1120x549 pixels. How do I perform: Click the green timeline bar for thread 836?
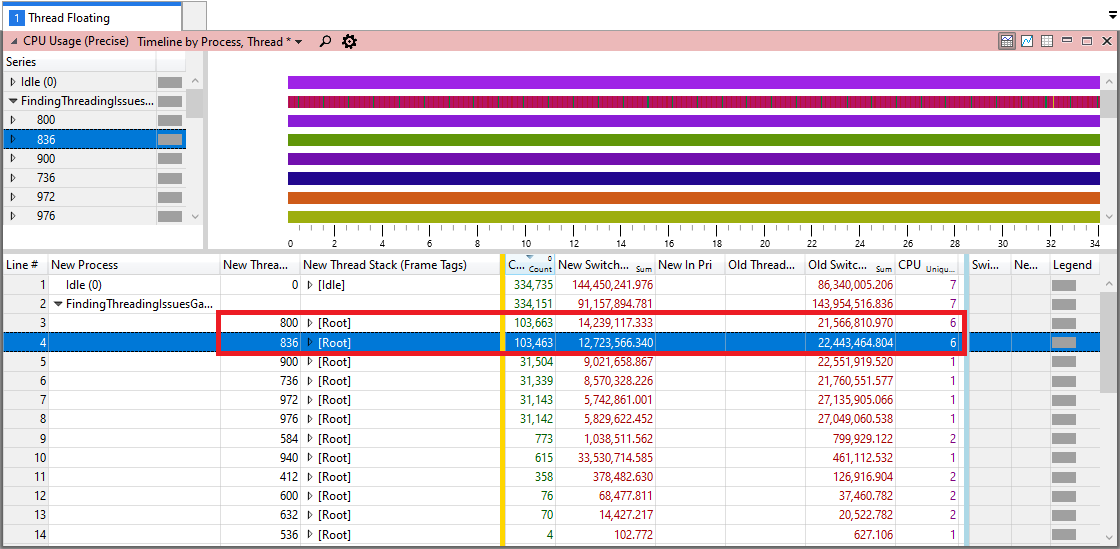[694, 140]
